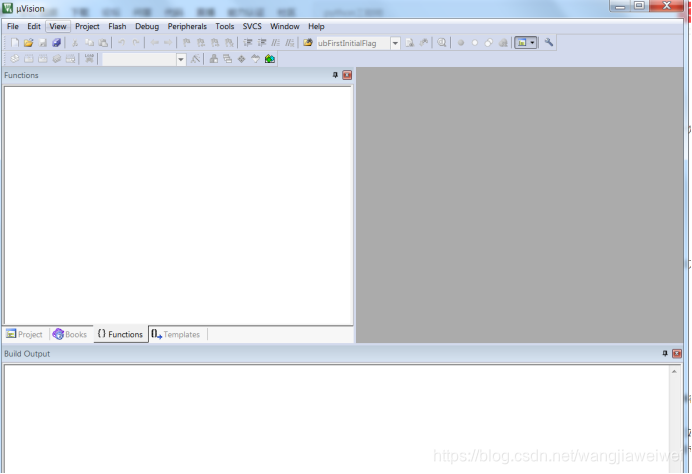The width and height of the screenshot is (692, 474).
Task: Click the Paste icon
Action: point(103,43)
